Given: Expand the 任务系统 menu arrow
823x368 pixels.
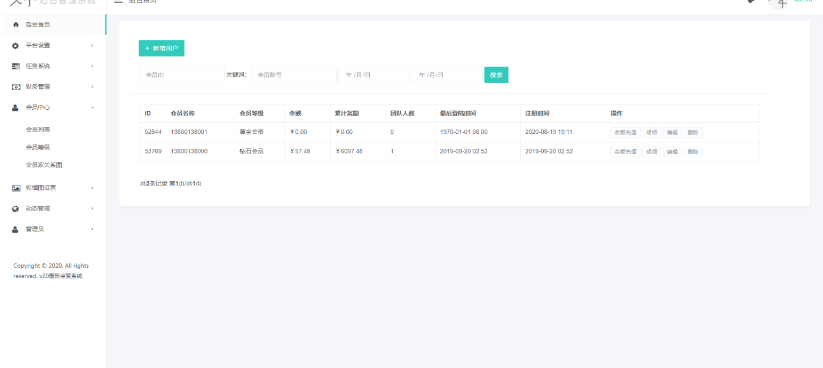Looking at the screenshot, I should pos(92,66).
